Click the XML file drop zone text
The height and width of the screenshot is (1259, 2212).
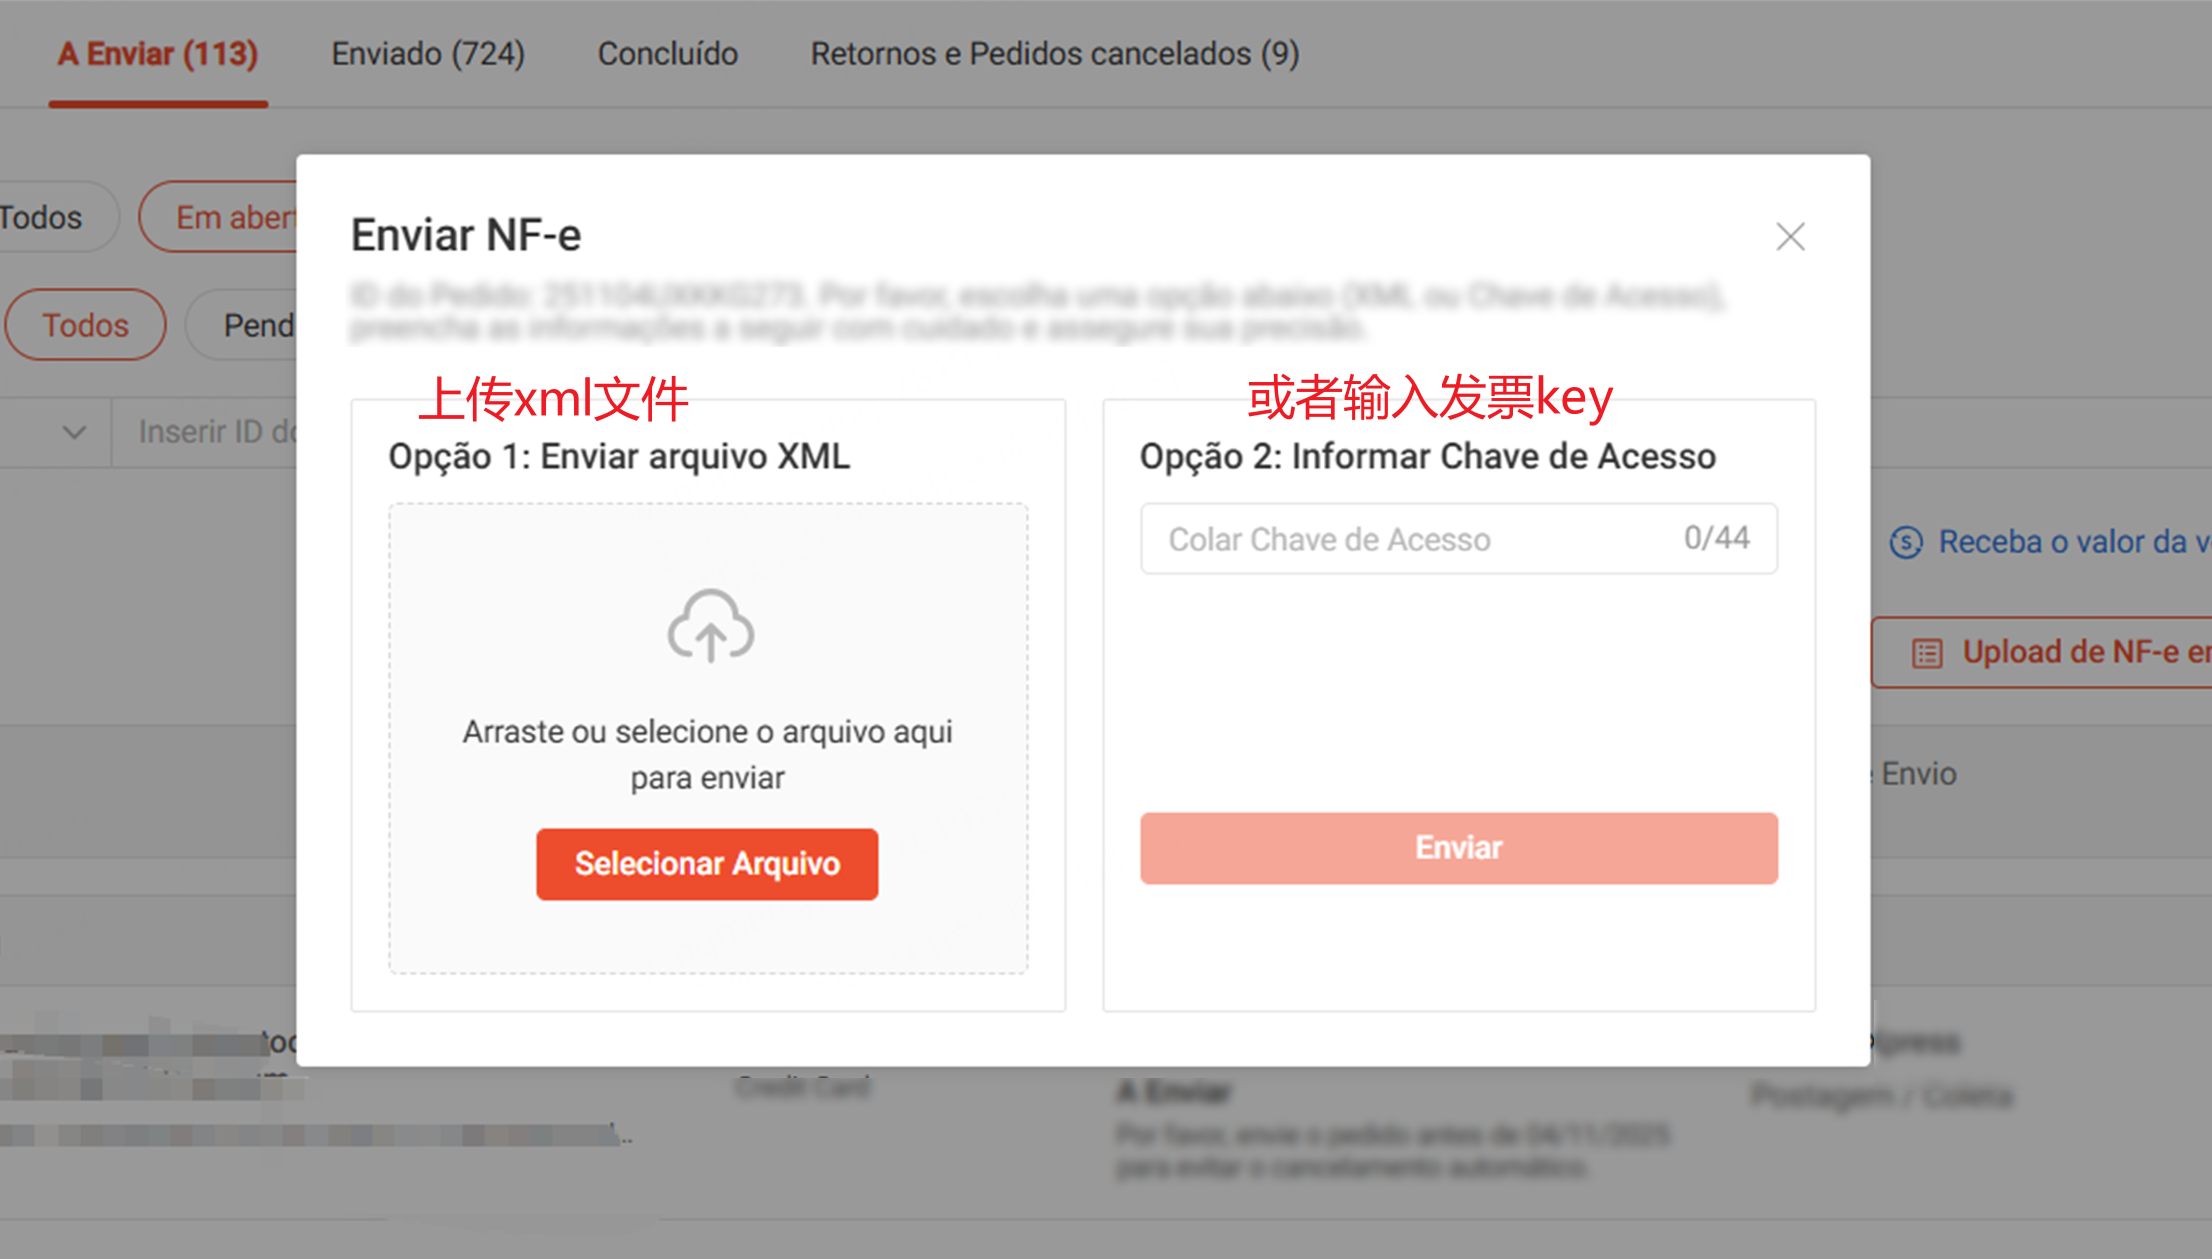[x=707, y=754]
